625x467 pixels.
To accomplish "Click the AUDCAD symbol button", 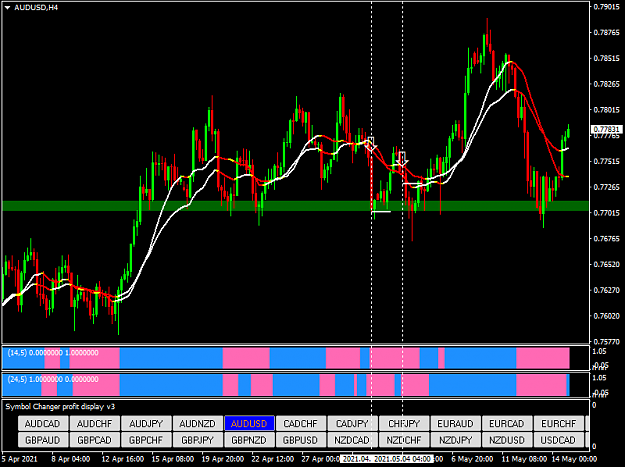I will 43,423.
